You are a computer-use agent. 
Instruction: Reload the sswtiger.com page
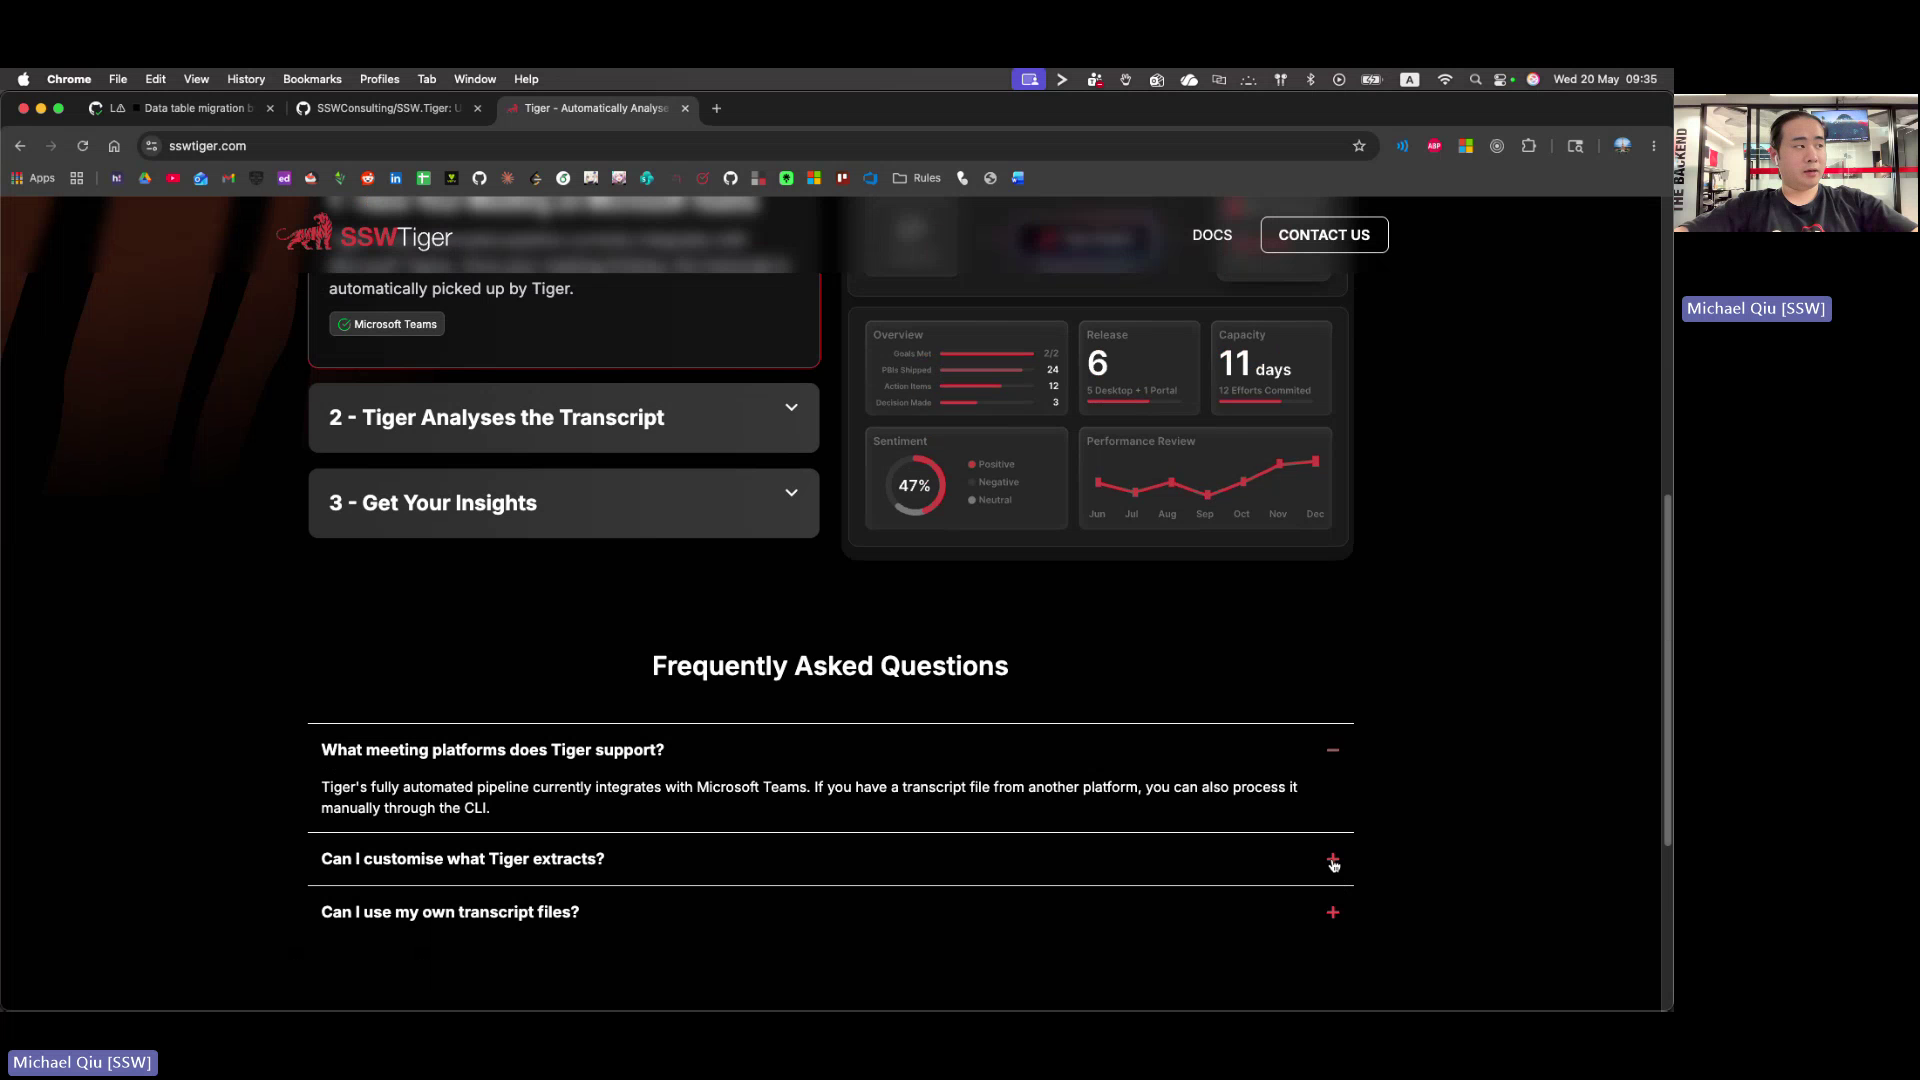pos(83,146)
